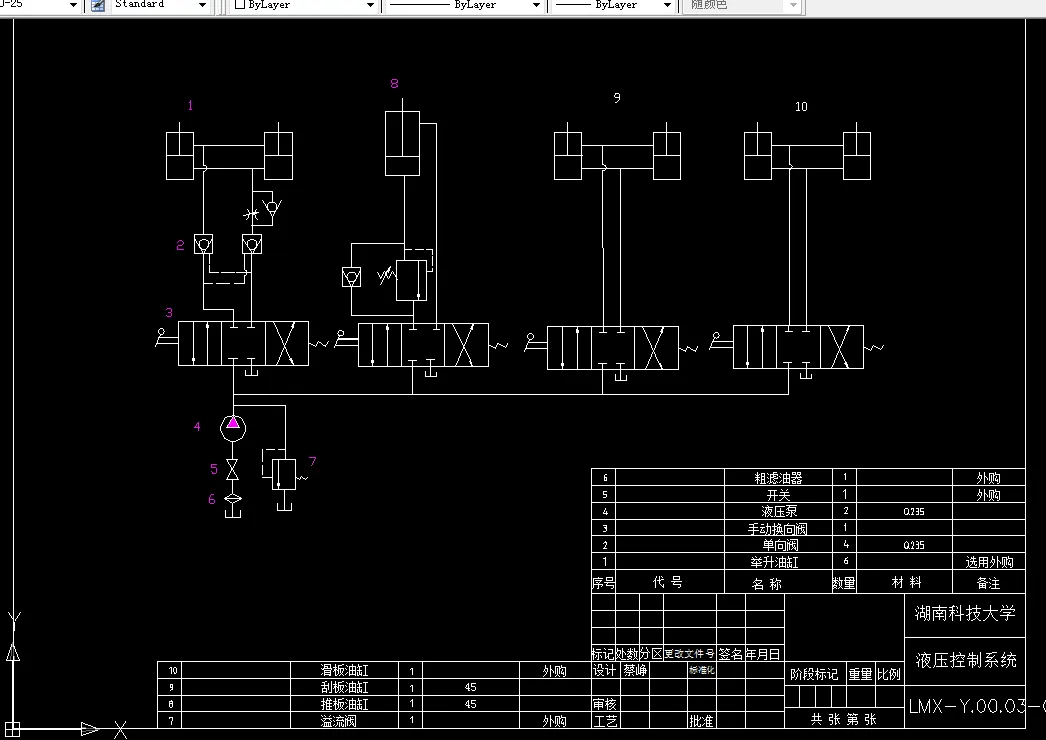Select the 工艺 title block cell
1046x740 pixels.
(604, 721)
